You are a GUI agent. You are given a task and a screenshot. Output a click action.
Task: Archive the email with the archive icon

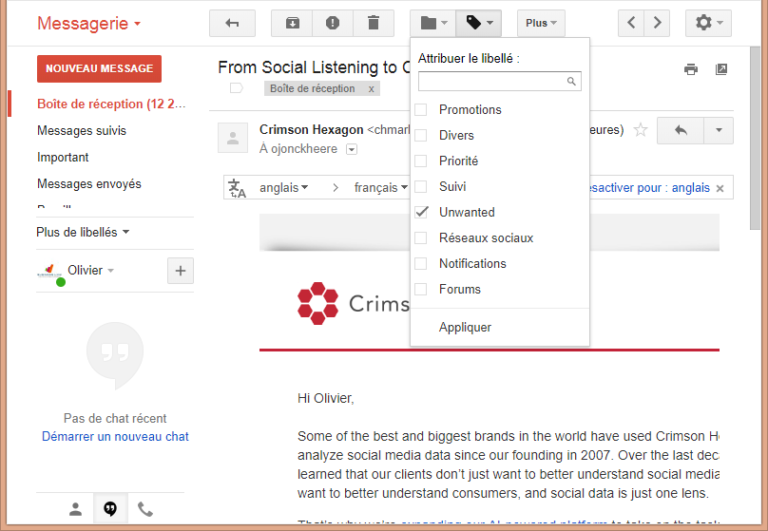pyautogui.click(x=292, y=23)
